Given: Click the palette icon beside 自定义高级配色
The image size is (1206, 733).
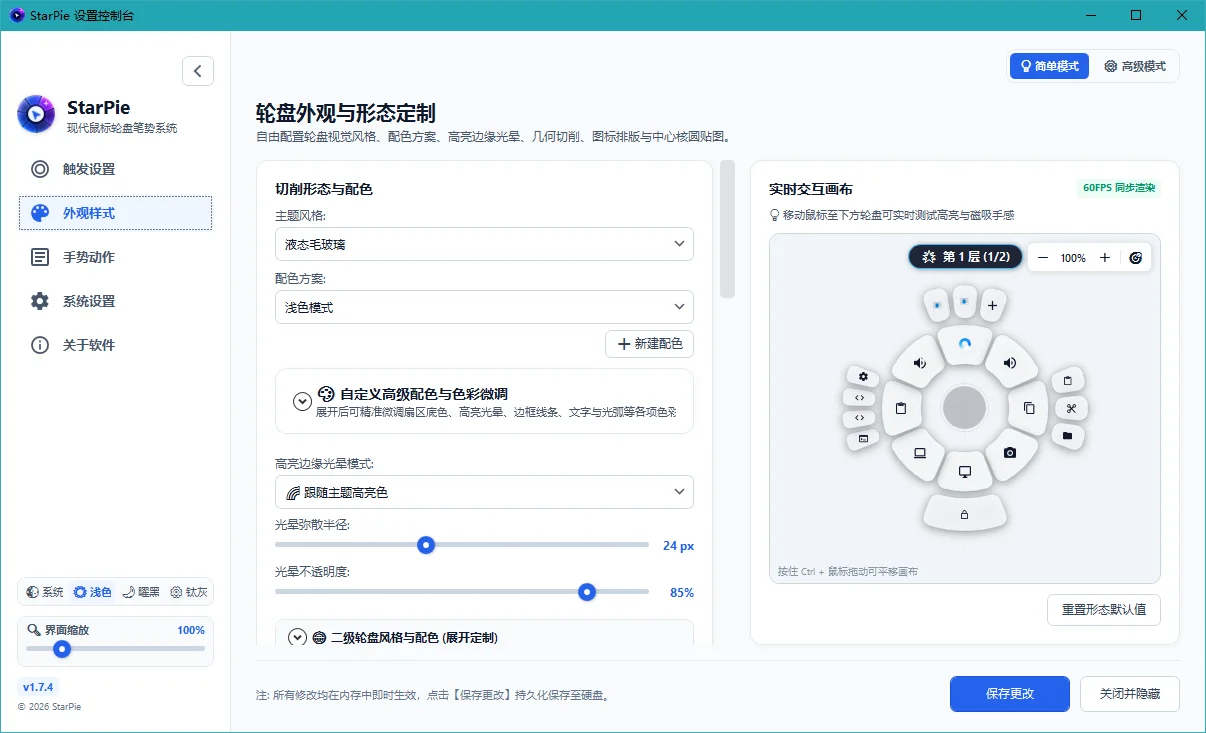Looking at the screenshot, I should click(326, 393).
